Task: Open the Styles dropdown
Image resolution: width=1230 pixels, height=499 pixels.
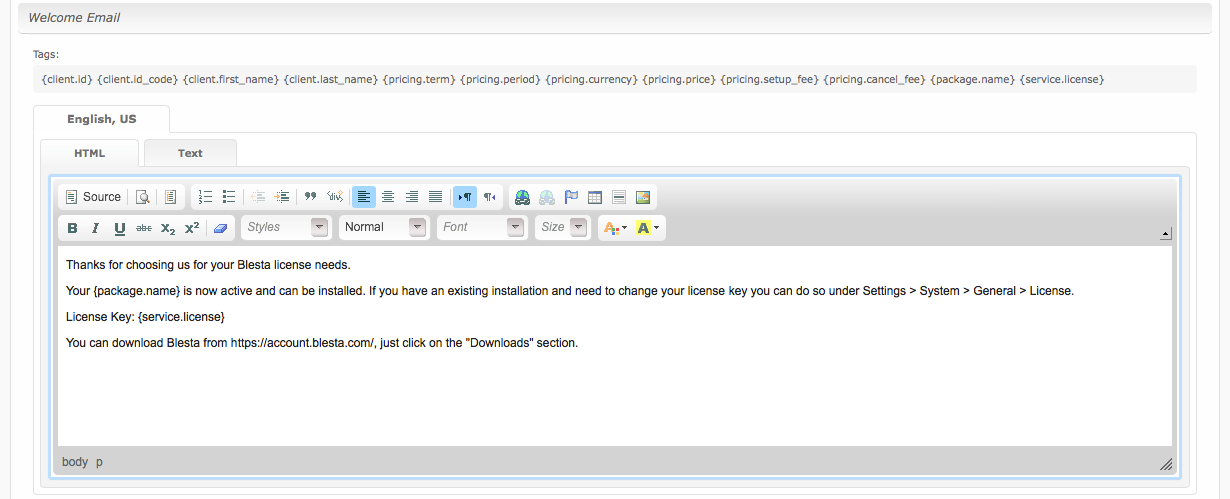Action: [286, 227]
